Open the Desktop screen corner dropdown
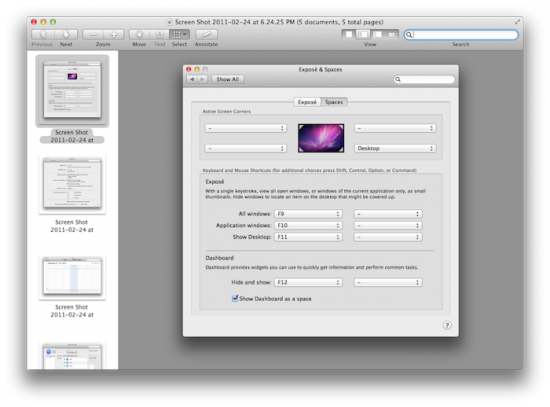 pyautogui.click(x=395, y=148)
